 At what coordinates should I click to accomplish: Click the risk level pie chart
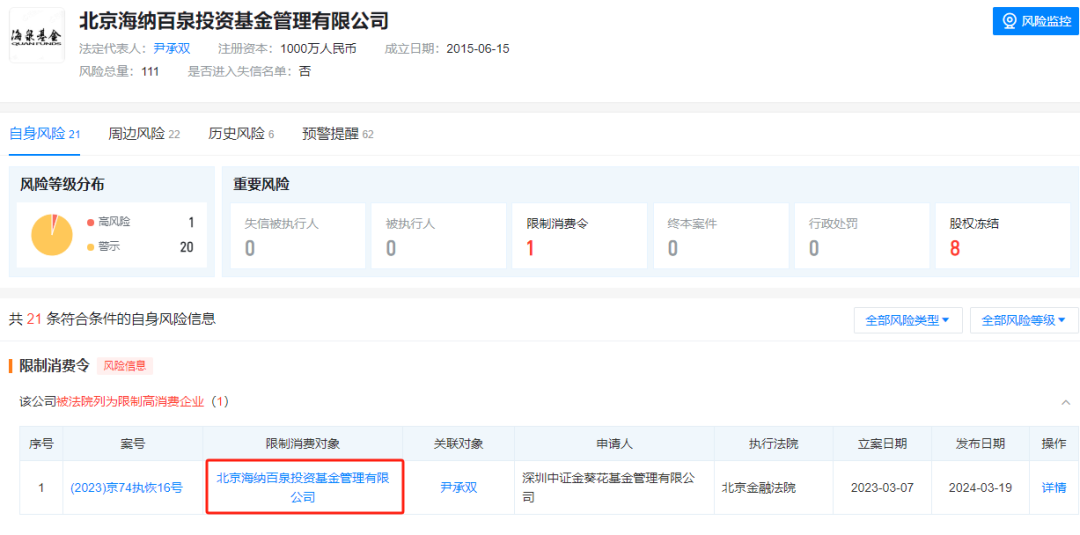[x=52, y=234]
